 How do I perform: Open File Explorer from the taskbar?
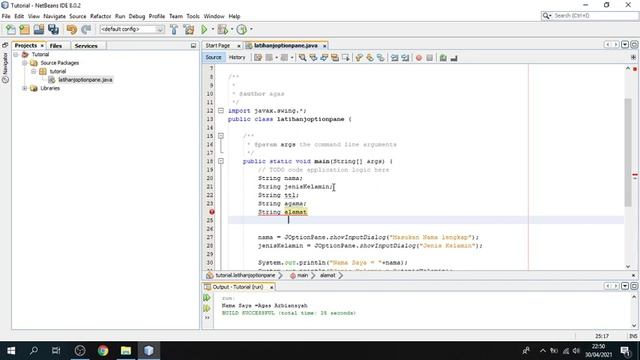click(x=126, y=351)
